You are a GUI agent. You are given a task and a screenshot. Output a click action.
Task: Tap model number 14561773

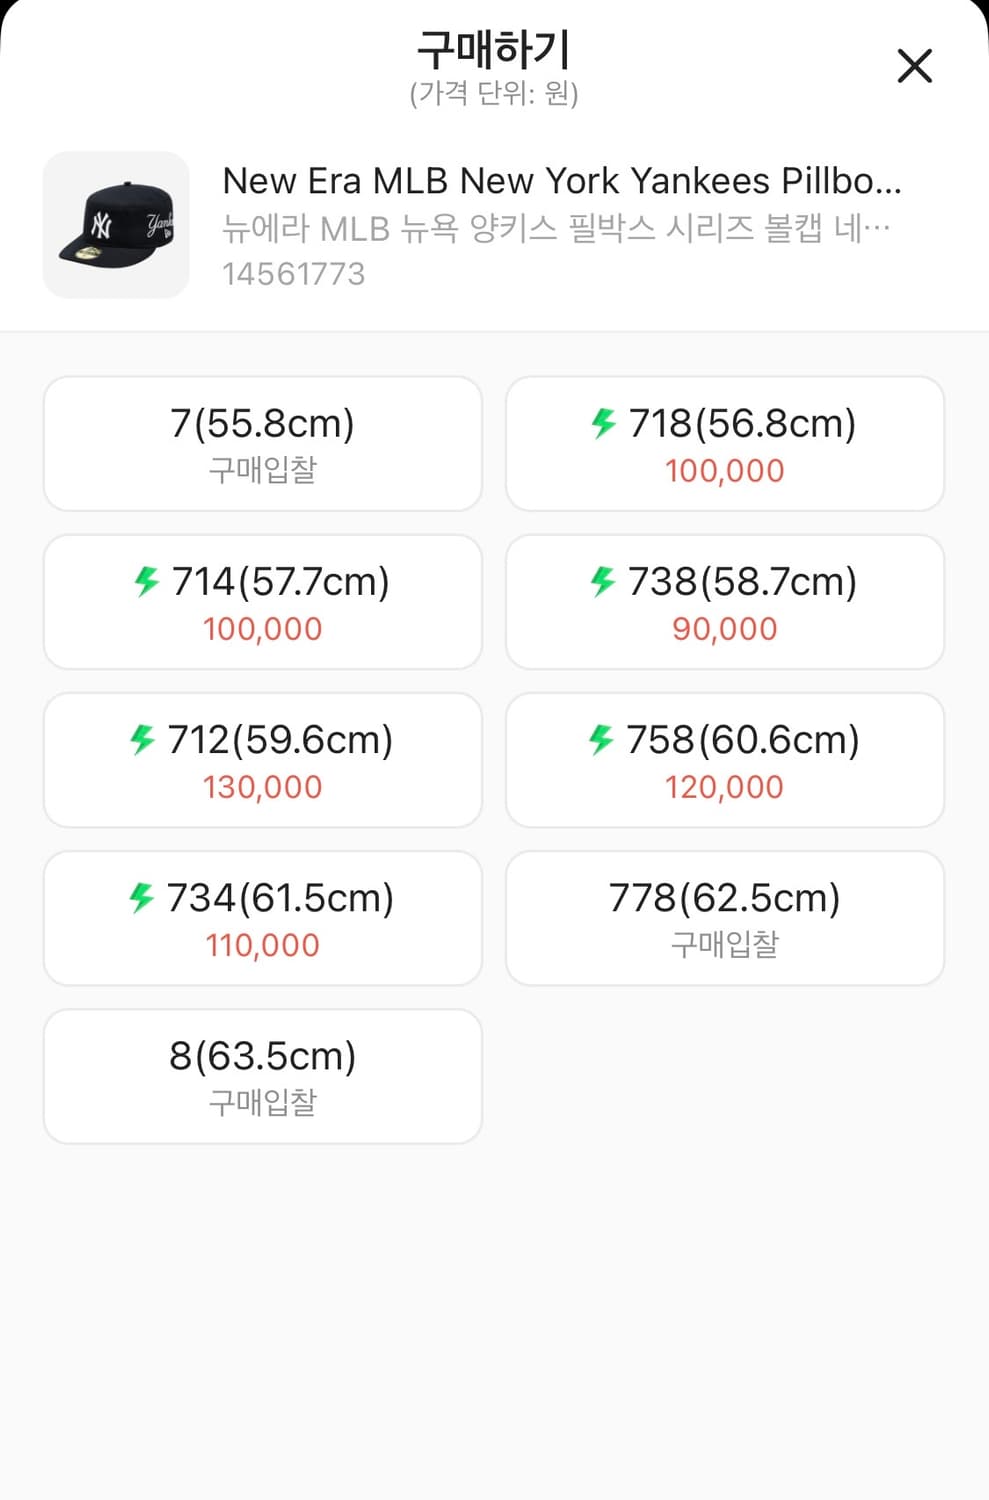pos(294,274)
